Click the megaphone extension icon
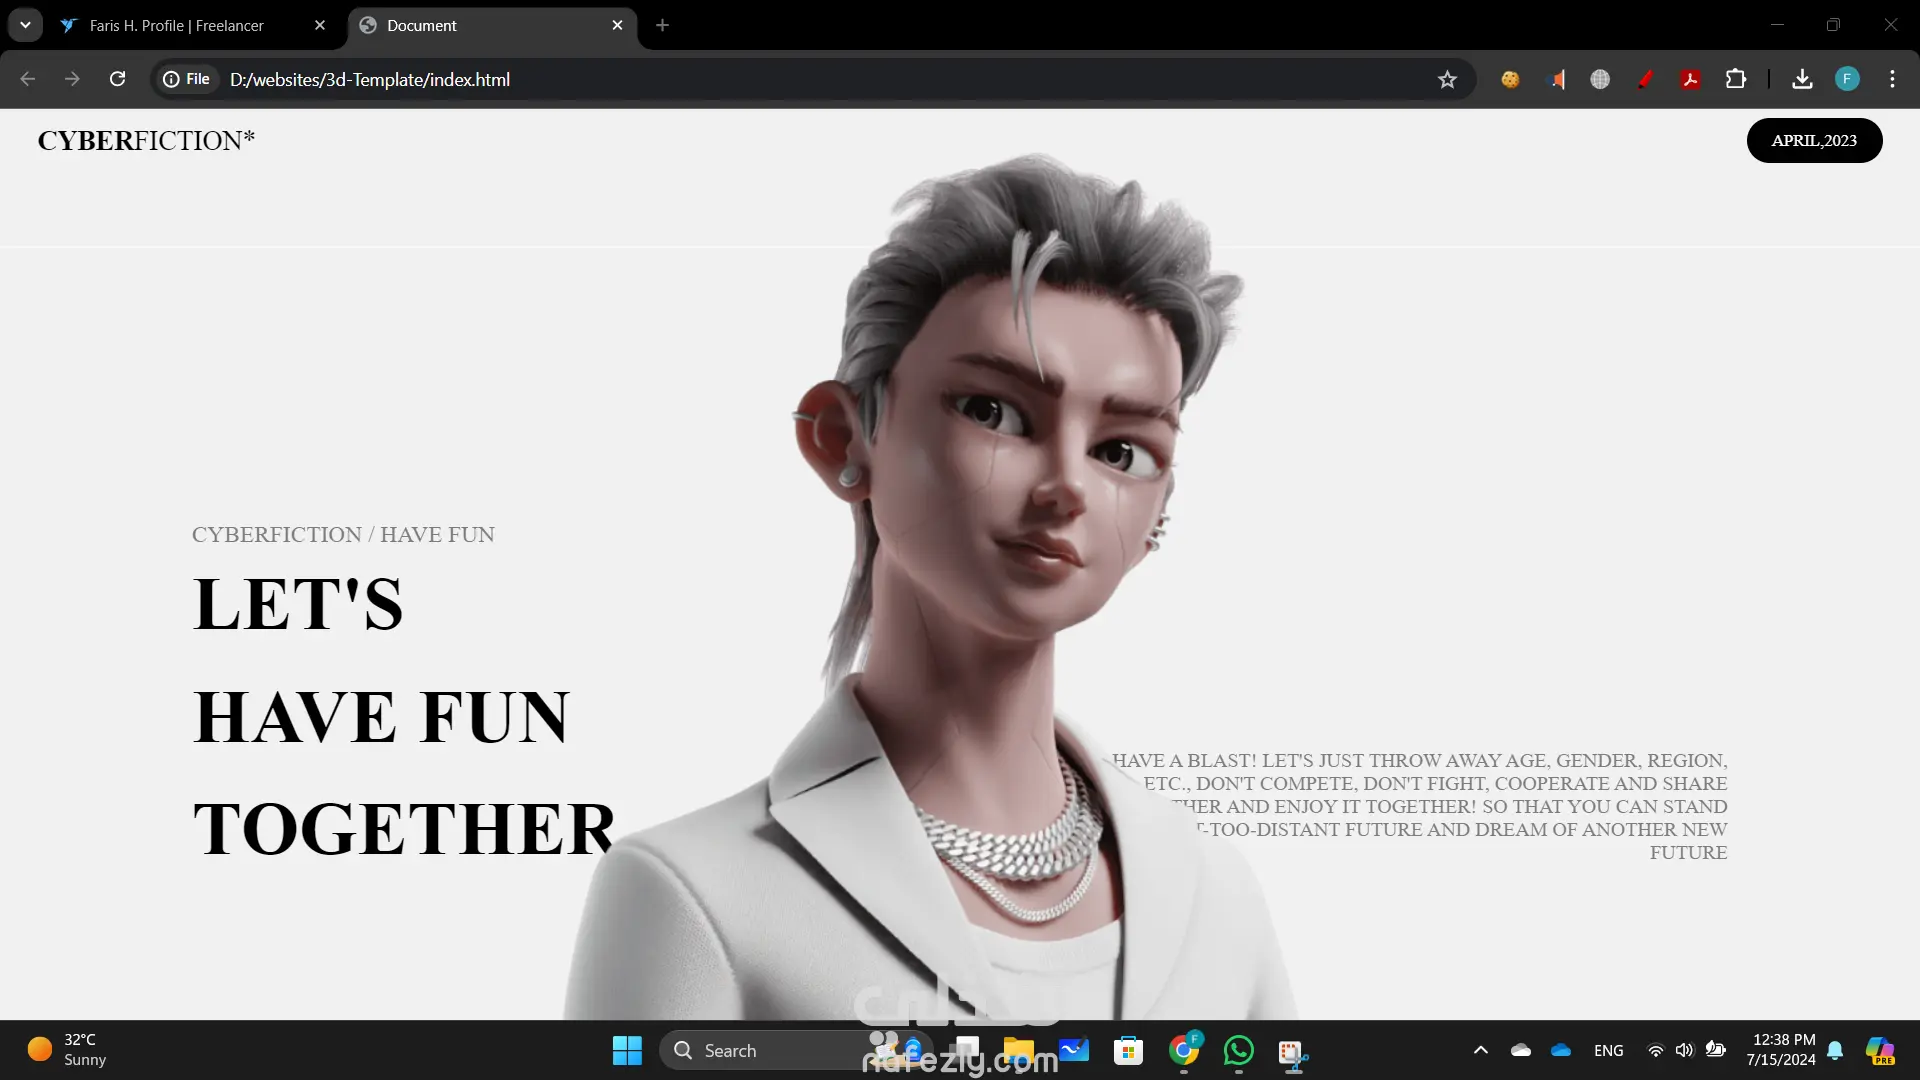This screenshot has height=1080, width=1920. point(1556,80)
